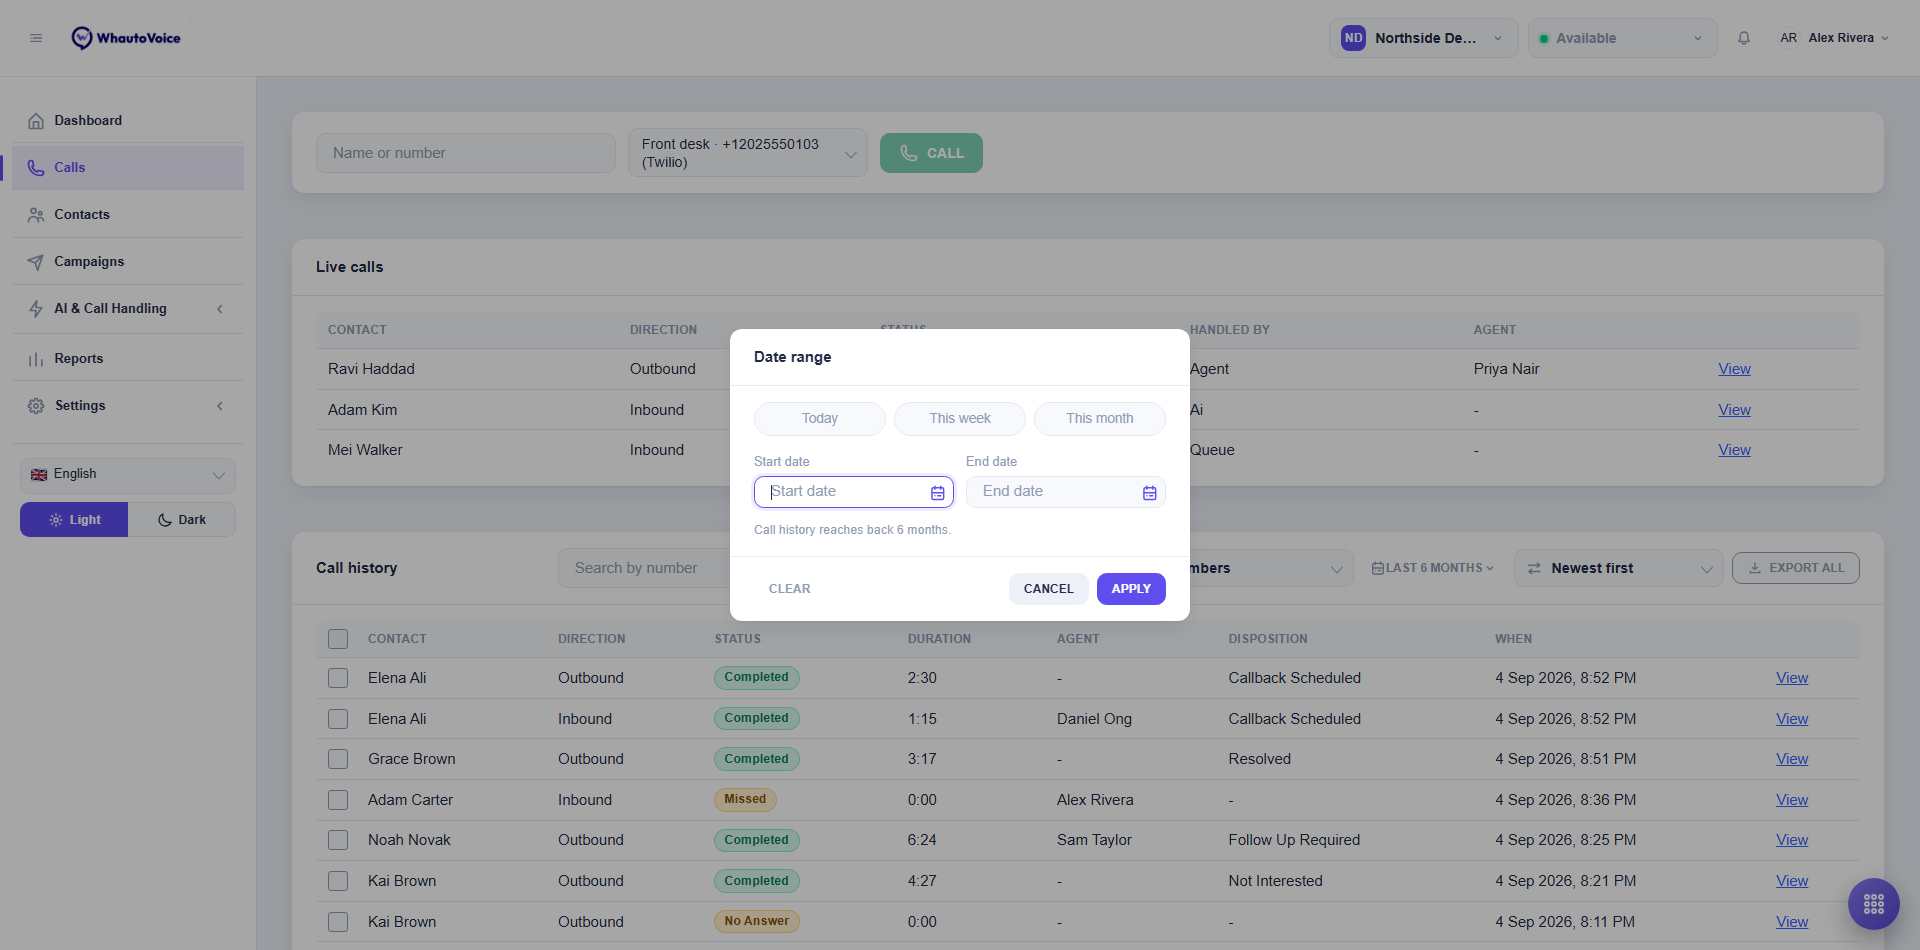
Task: Click the Name or number field
Action: (x=466, y=153)
